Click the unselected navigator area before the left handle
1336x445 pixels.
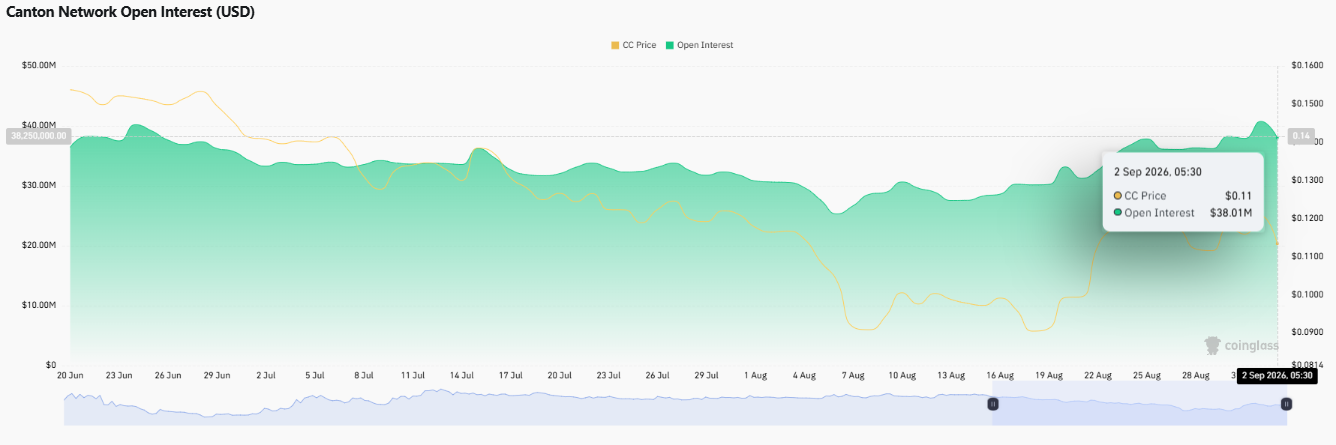pyautogui.click(x=527, y=403)
